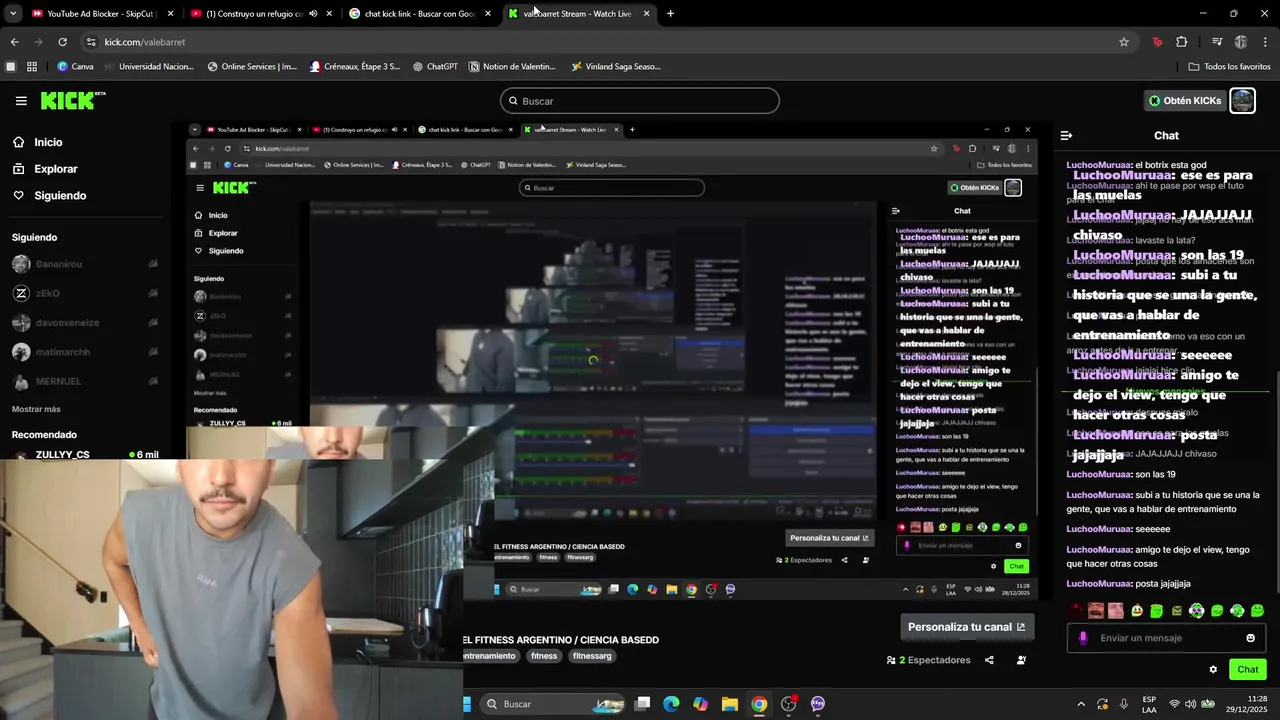
Task: Click the Obtén KICKs button
Action: (1185, 101)
